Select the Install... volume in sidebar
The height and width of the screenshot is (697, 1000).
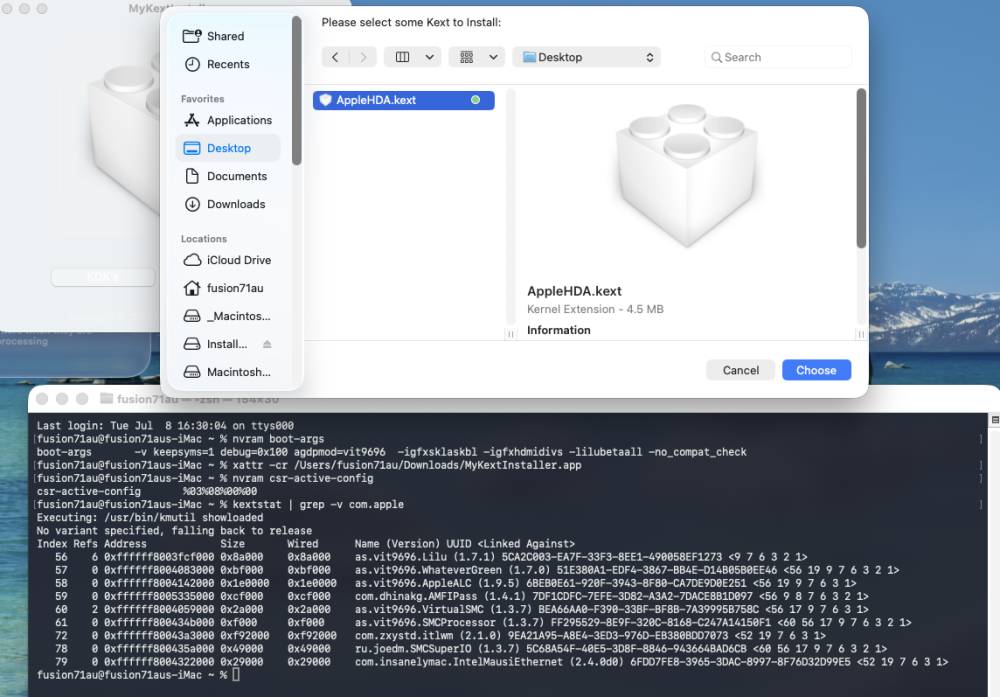217,344
